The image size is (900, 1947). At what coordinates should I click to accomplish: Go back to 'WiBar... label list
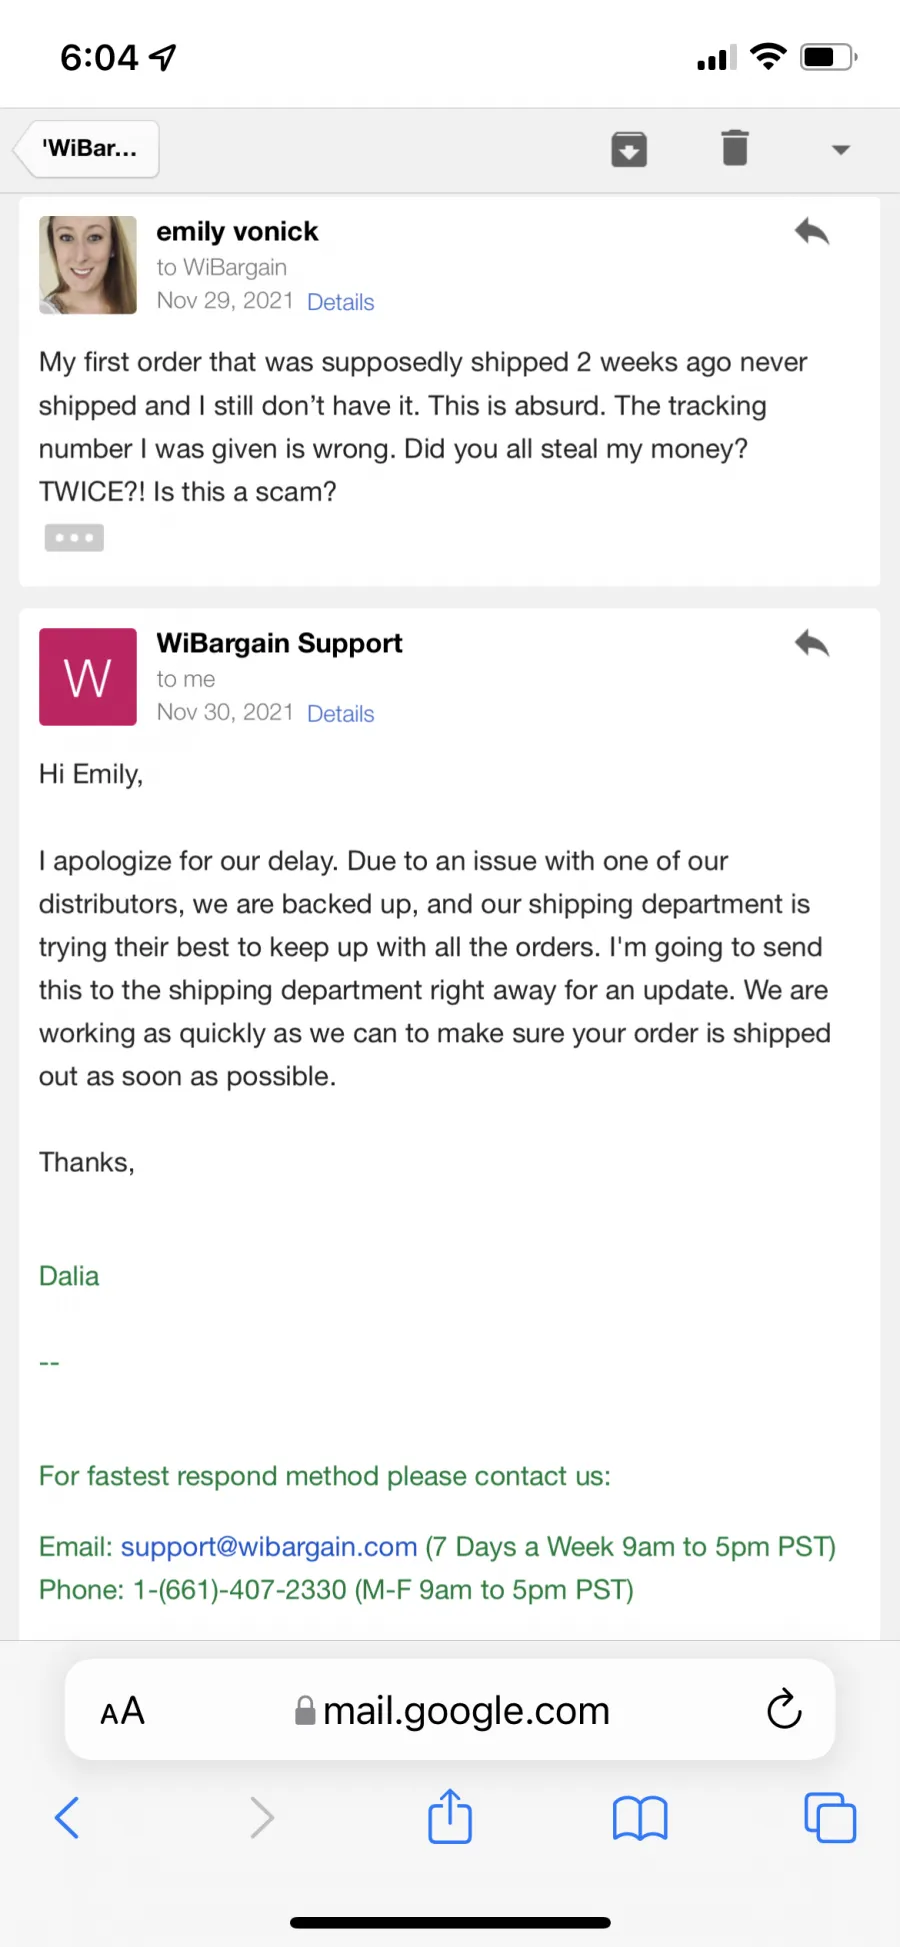pyautogui.click(x=87, y=149)
